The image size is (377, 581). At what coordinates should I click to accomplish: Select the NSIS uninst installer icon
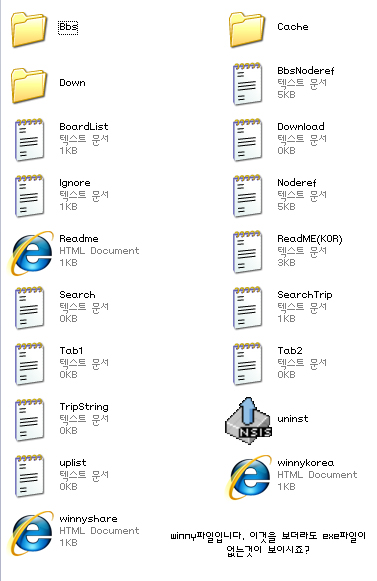click(248, 421)
